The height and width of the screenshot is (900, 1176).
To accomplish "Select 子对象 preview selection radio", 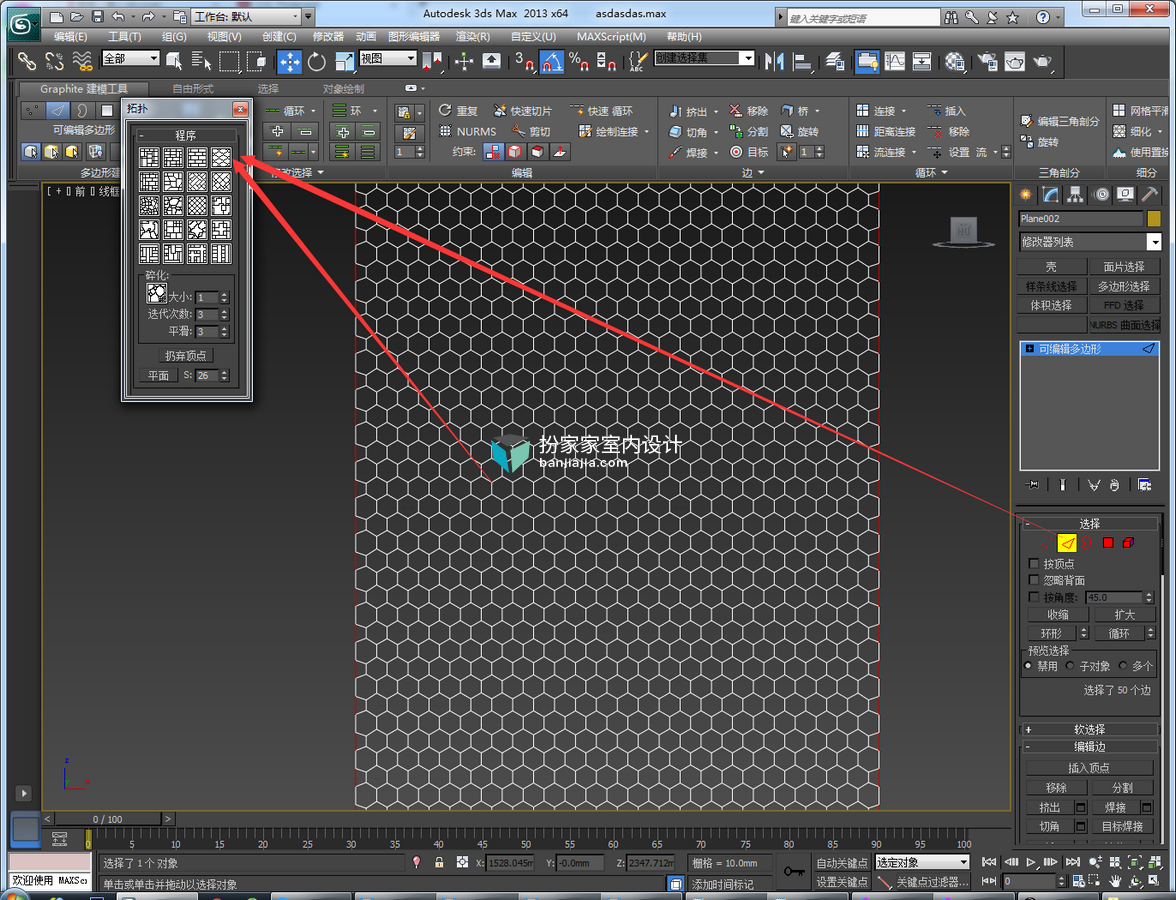I will [1070, 665].
